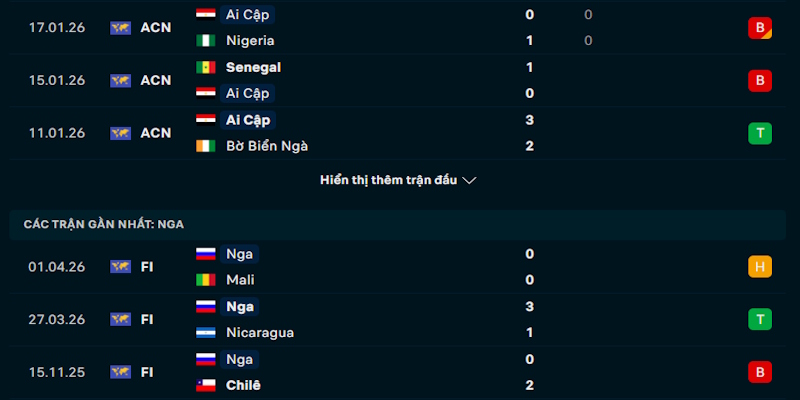Click the Chilê flag icon
This screenshot has height=400, width=800.
click(206, 385)
